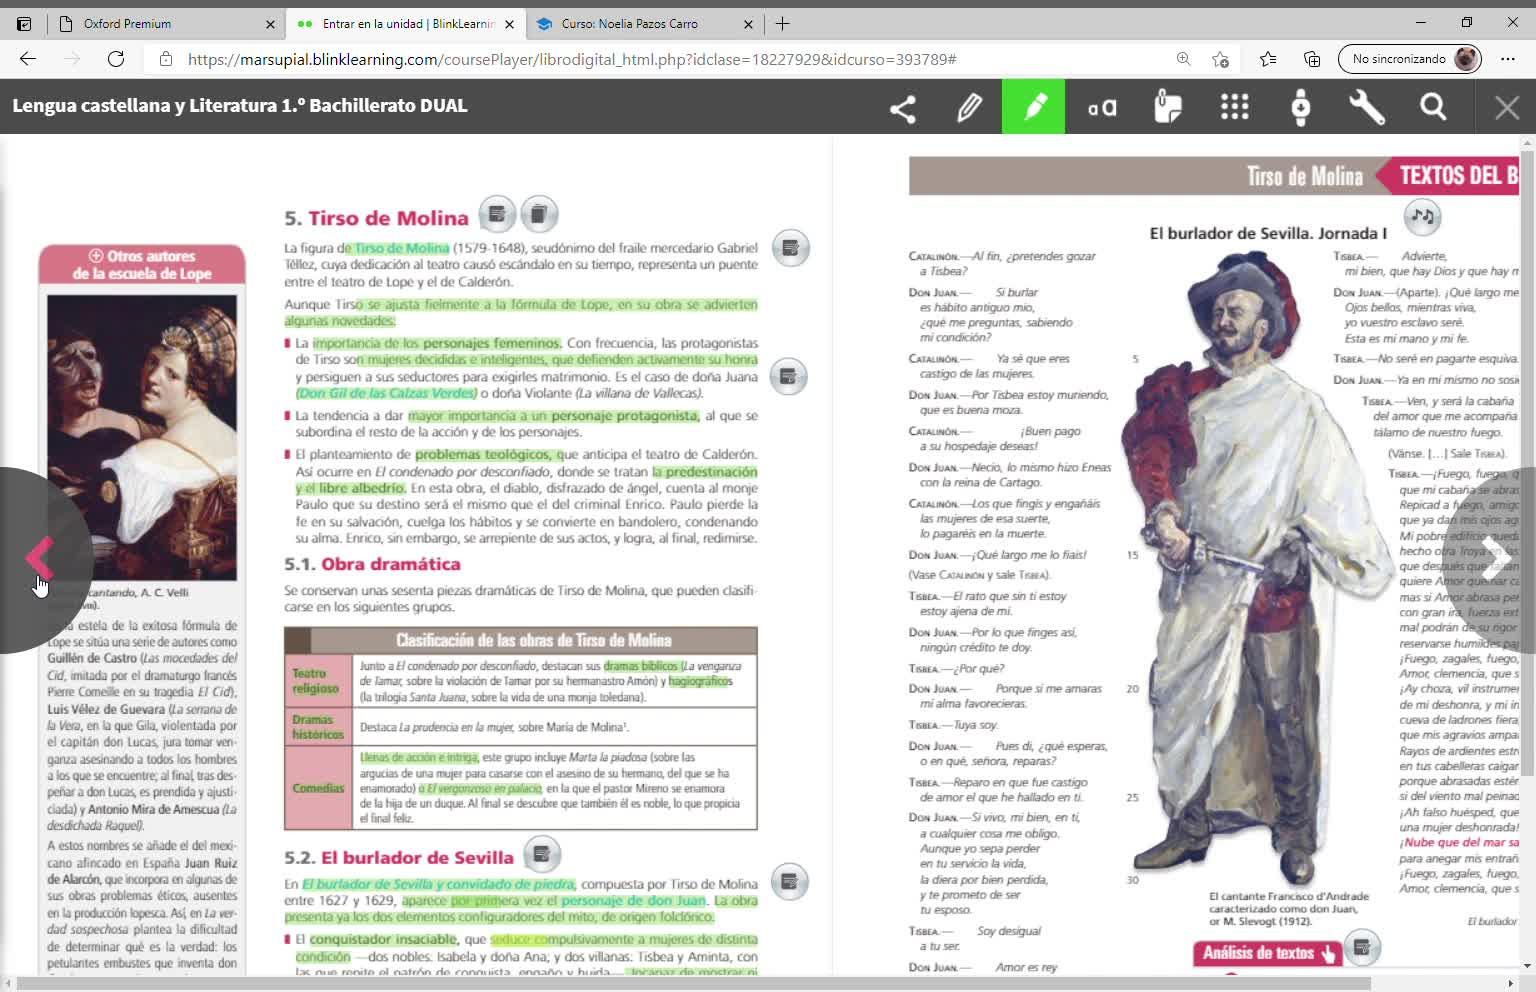This screenshot has height=992, width=1536.
Task: Open the browser favorites list
Action: click(1268, 59)
